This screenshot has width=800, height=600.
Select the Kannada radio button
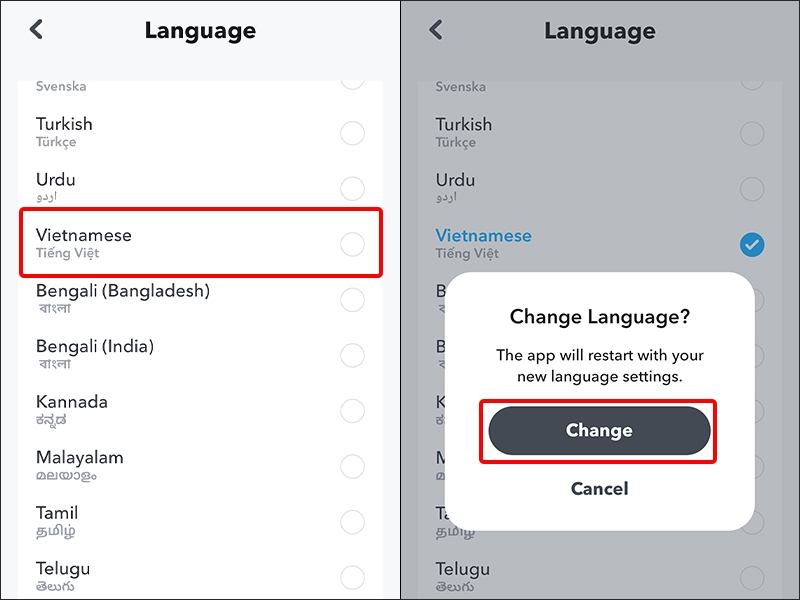[352, 411]
